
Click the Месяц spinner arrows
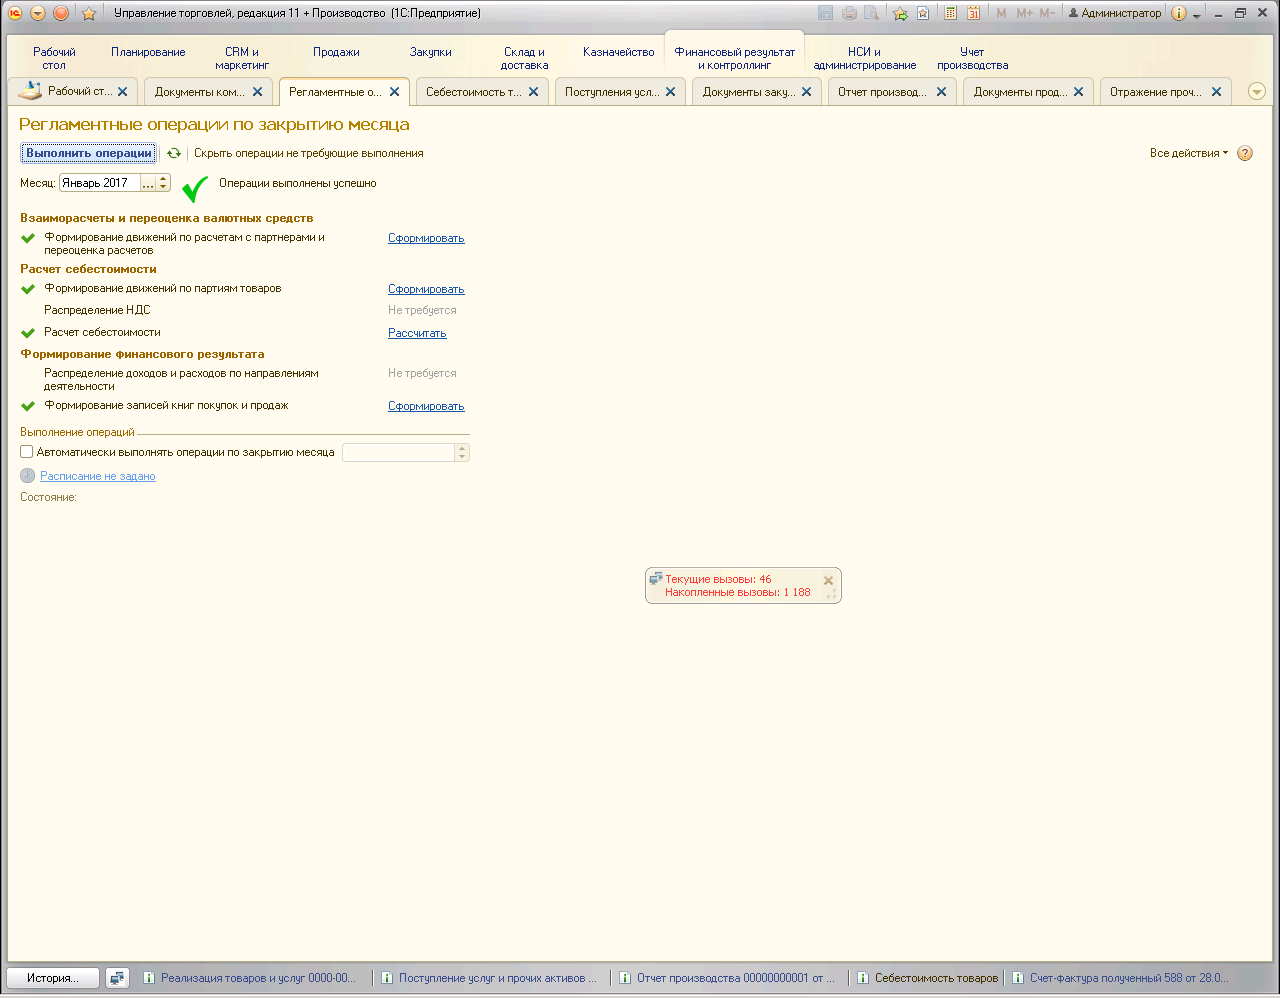click(x=164, y=183)
